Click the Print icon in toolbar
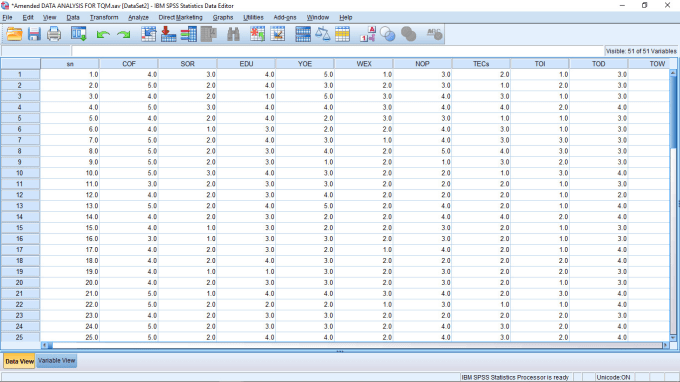The width and height of the screenshot is (680, 382). (x=54, y=34)
